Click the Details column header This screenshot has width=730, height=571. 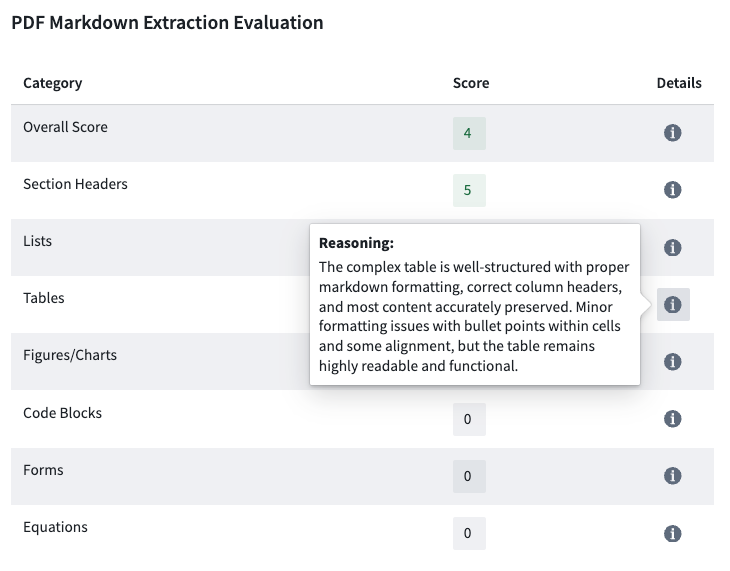tap(679, 83)
